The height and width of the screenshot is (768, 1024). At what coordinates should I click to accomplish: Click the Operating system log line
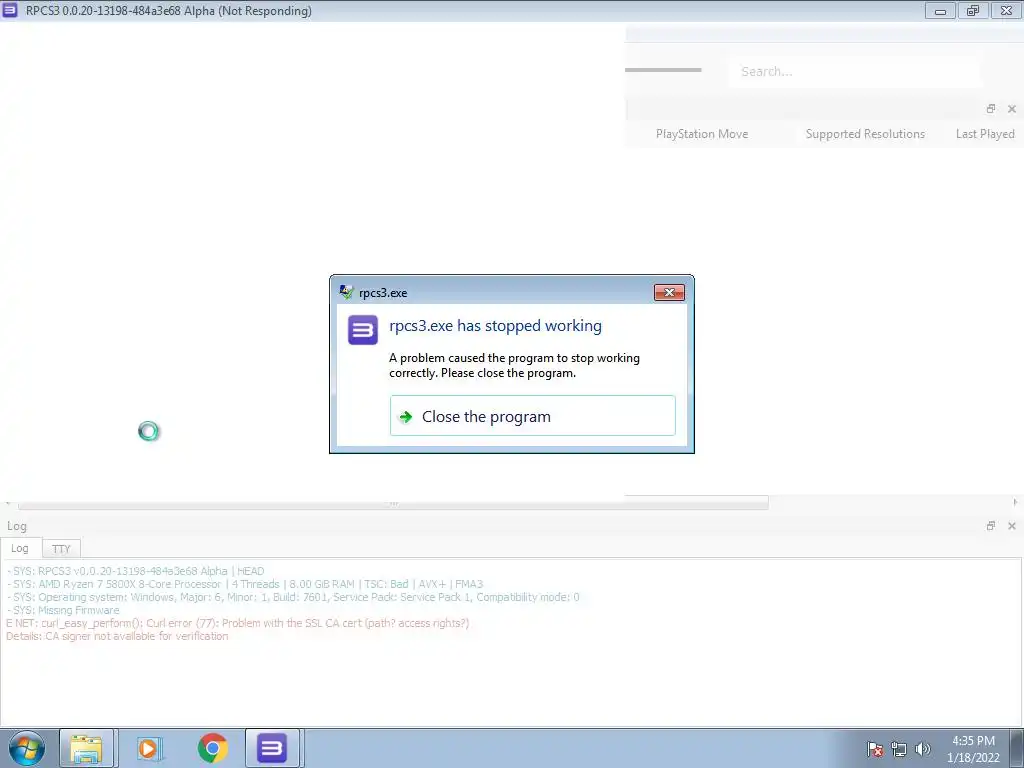293,597
